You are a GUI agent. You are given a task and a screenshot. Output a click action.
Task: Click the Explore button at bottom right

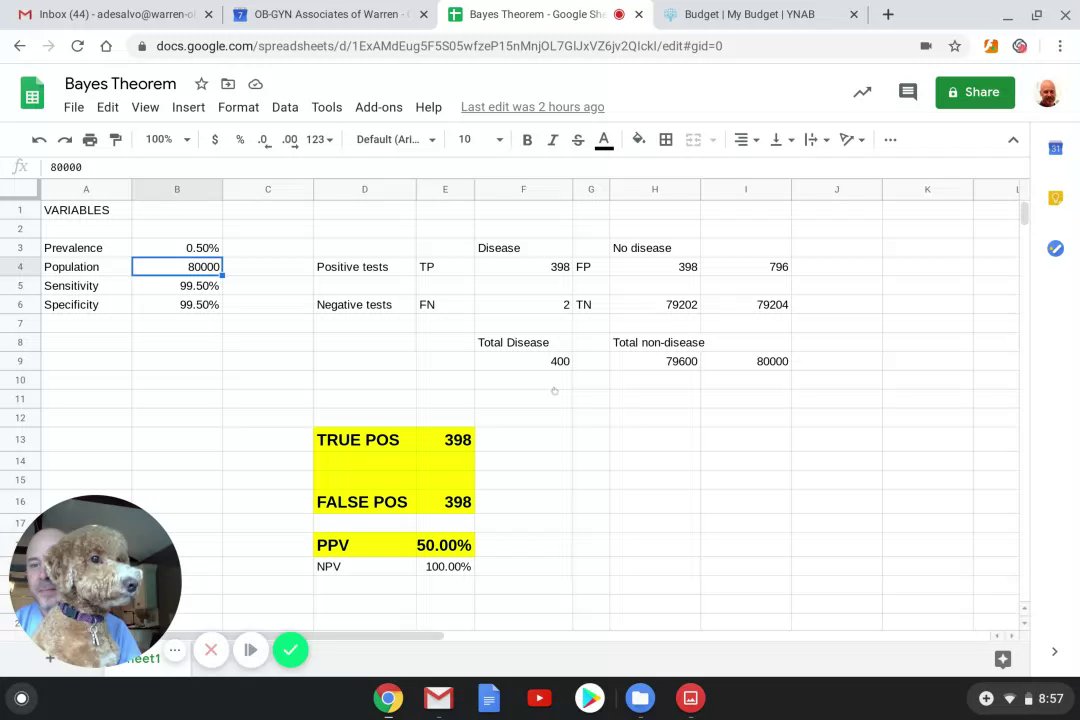(1003, 659)
